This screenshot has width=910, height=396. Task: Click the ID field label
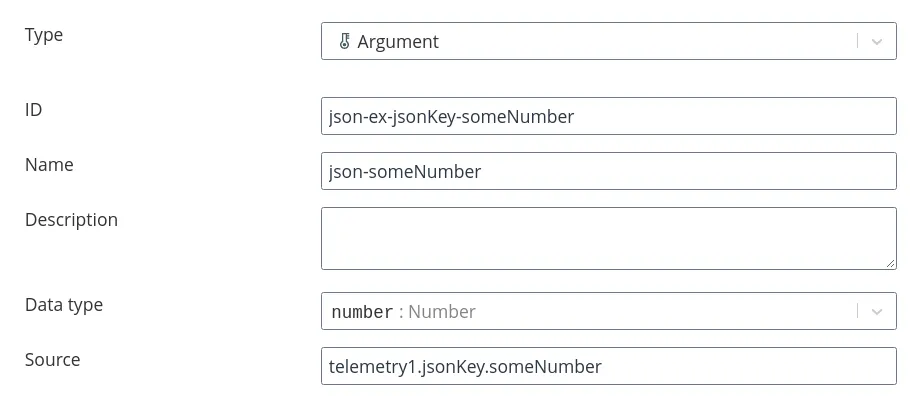coord(34,109)
